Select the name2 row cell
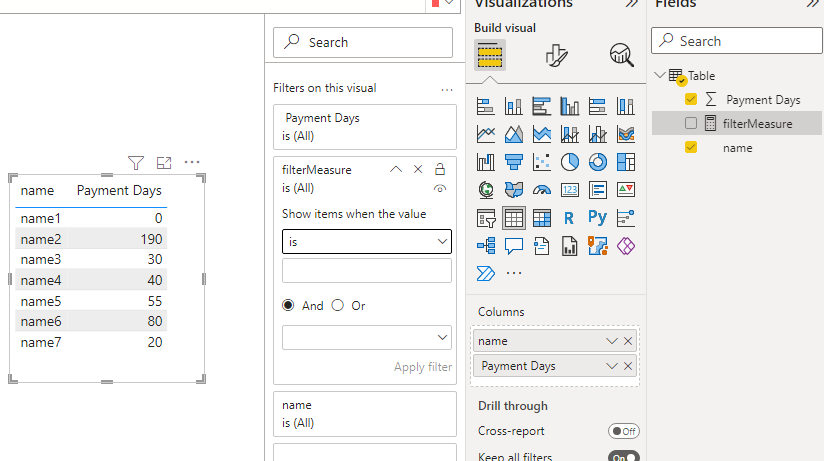824x461 pixels. (x=41, y=239)
